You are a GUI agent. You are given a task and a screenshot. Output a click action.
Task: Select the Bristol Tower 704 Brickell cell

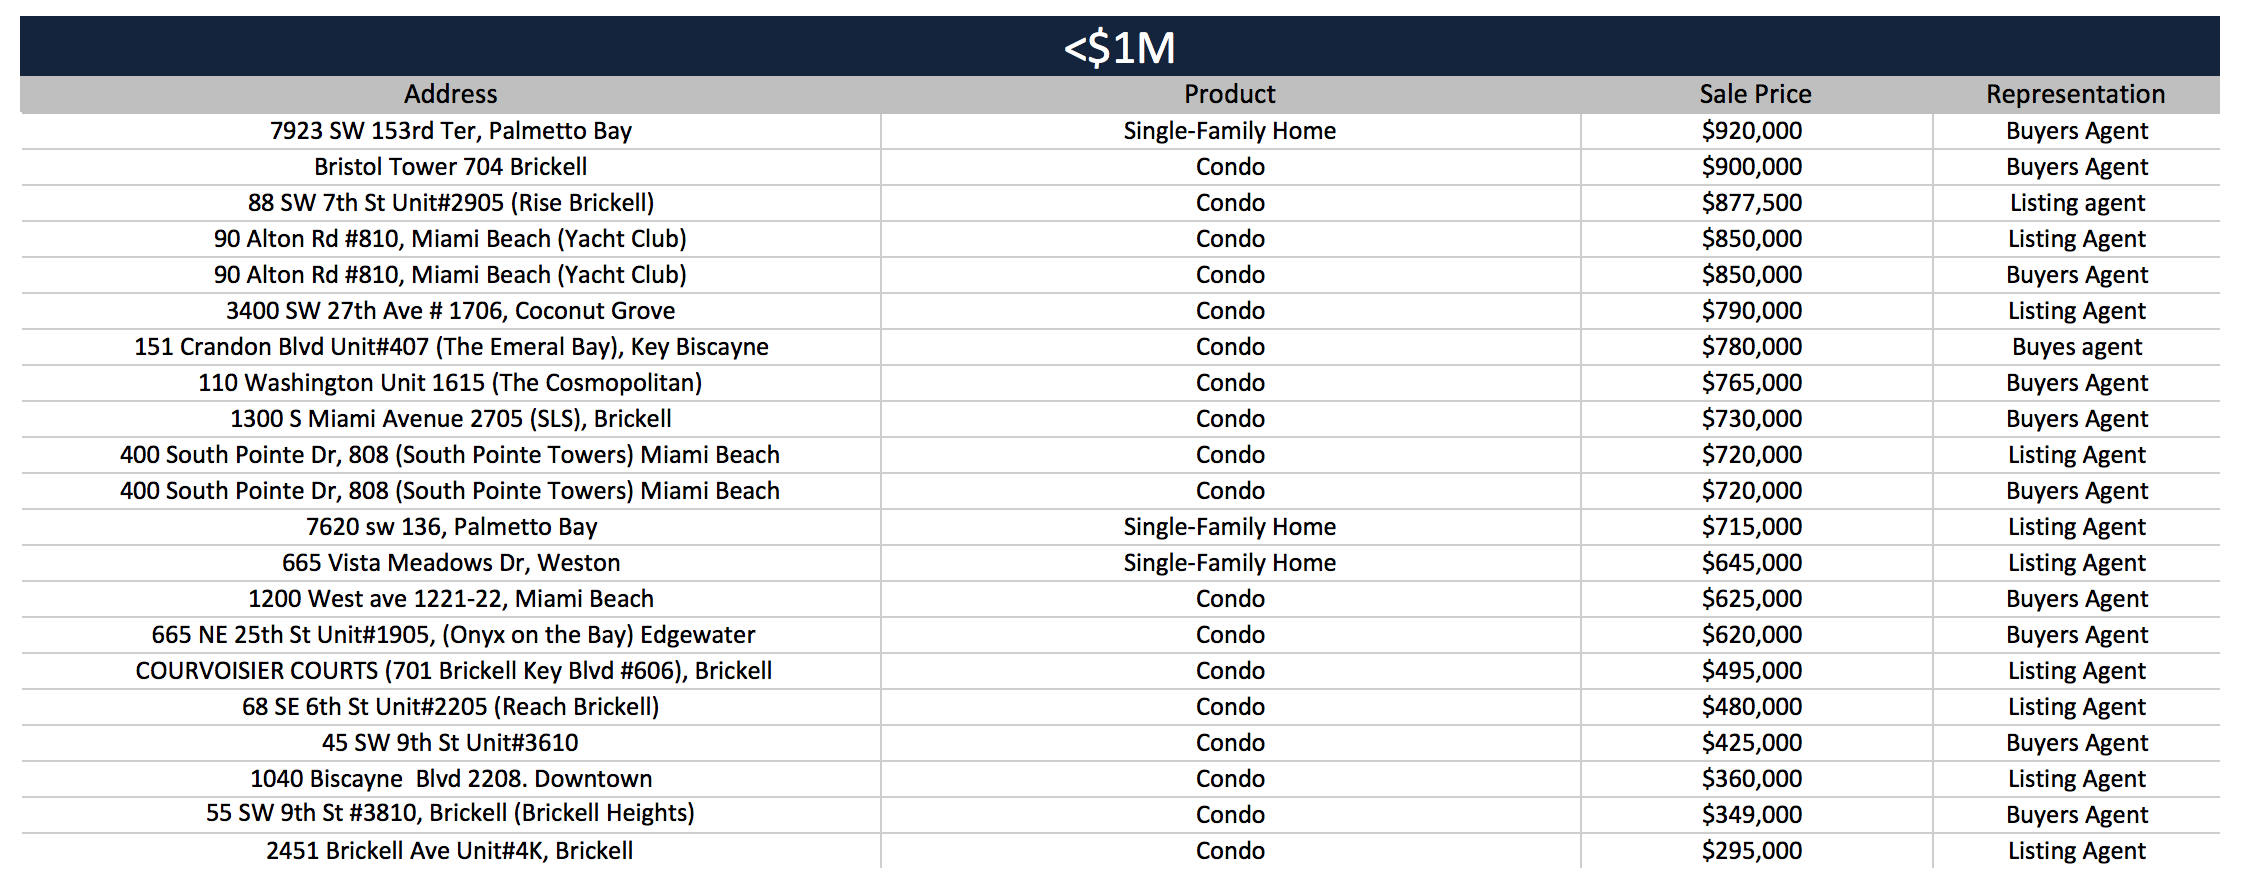coord(451,167)
